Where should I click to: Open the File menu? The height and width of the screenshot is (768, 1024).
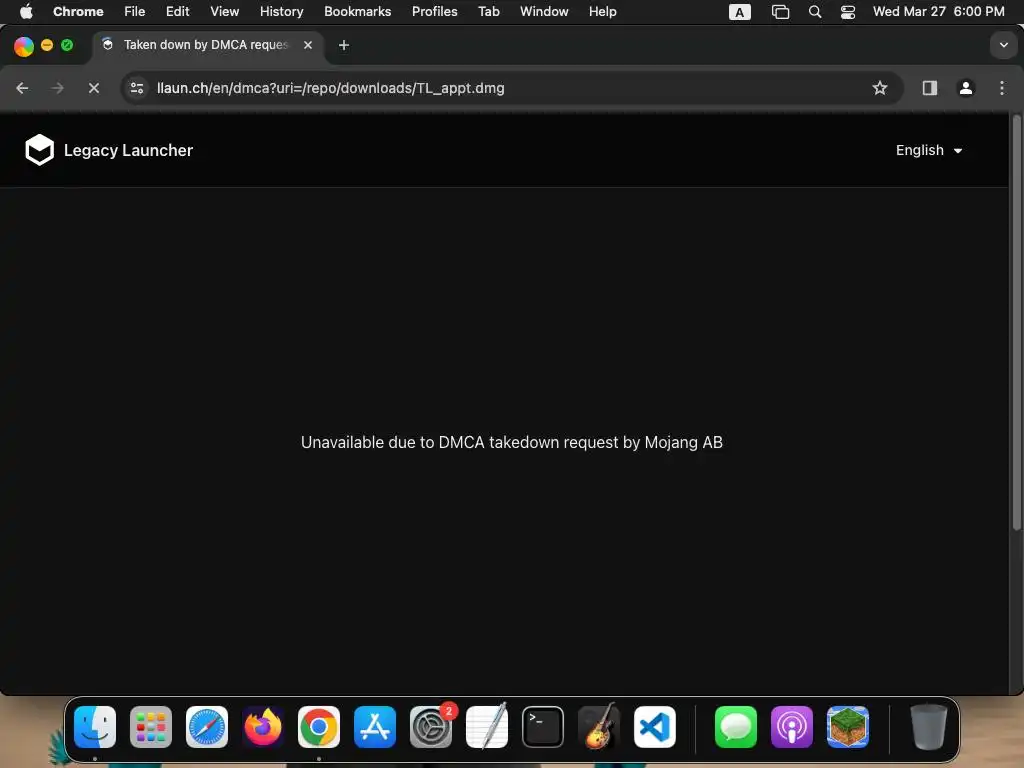[135, 12]
